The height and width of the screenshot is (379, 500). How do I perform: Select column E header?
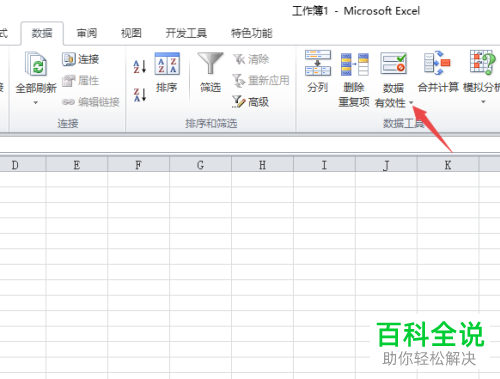pyautogui.click(x=77, y=165)
